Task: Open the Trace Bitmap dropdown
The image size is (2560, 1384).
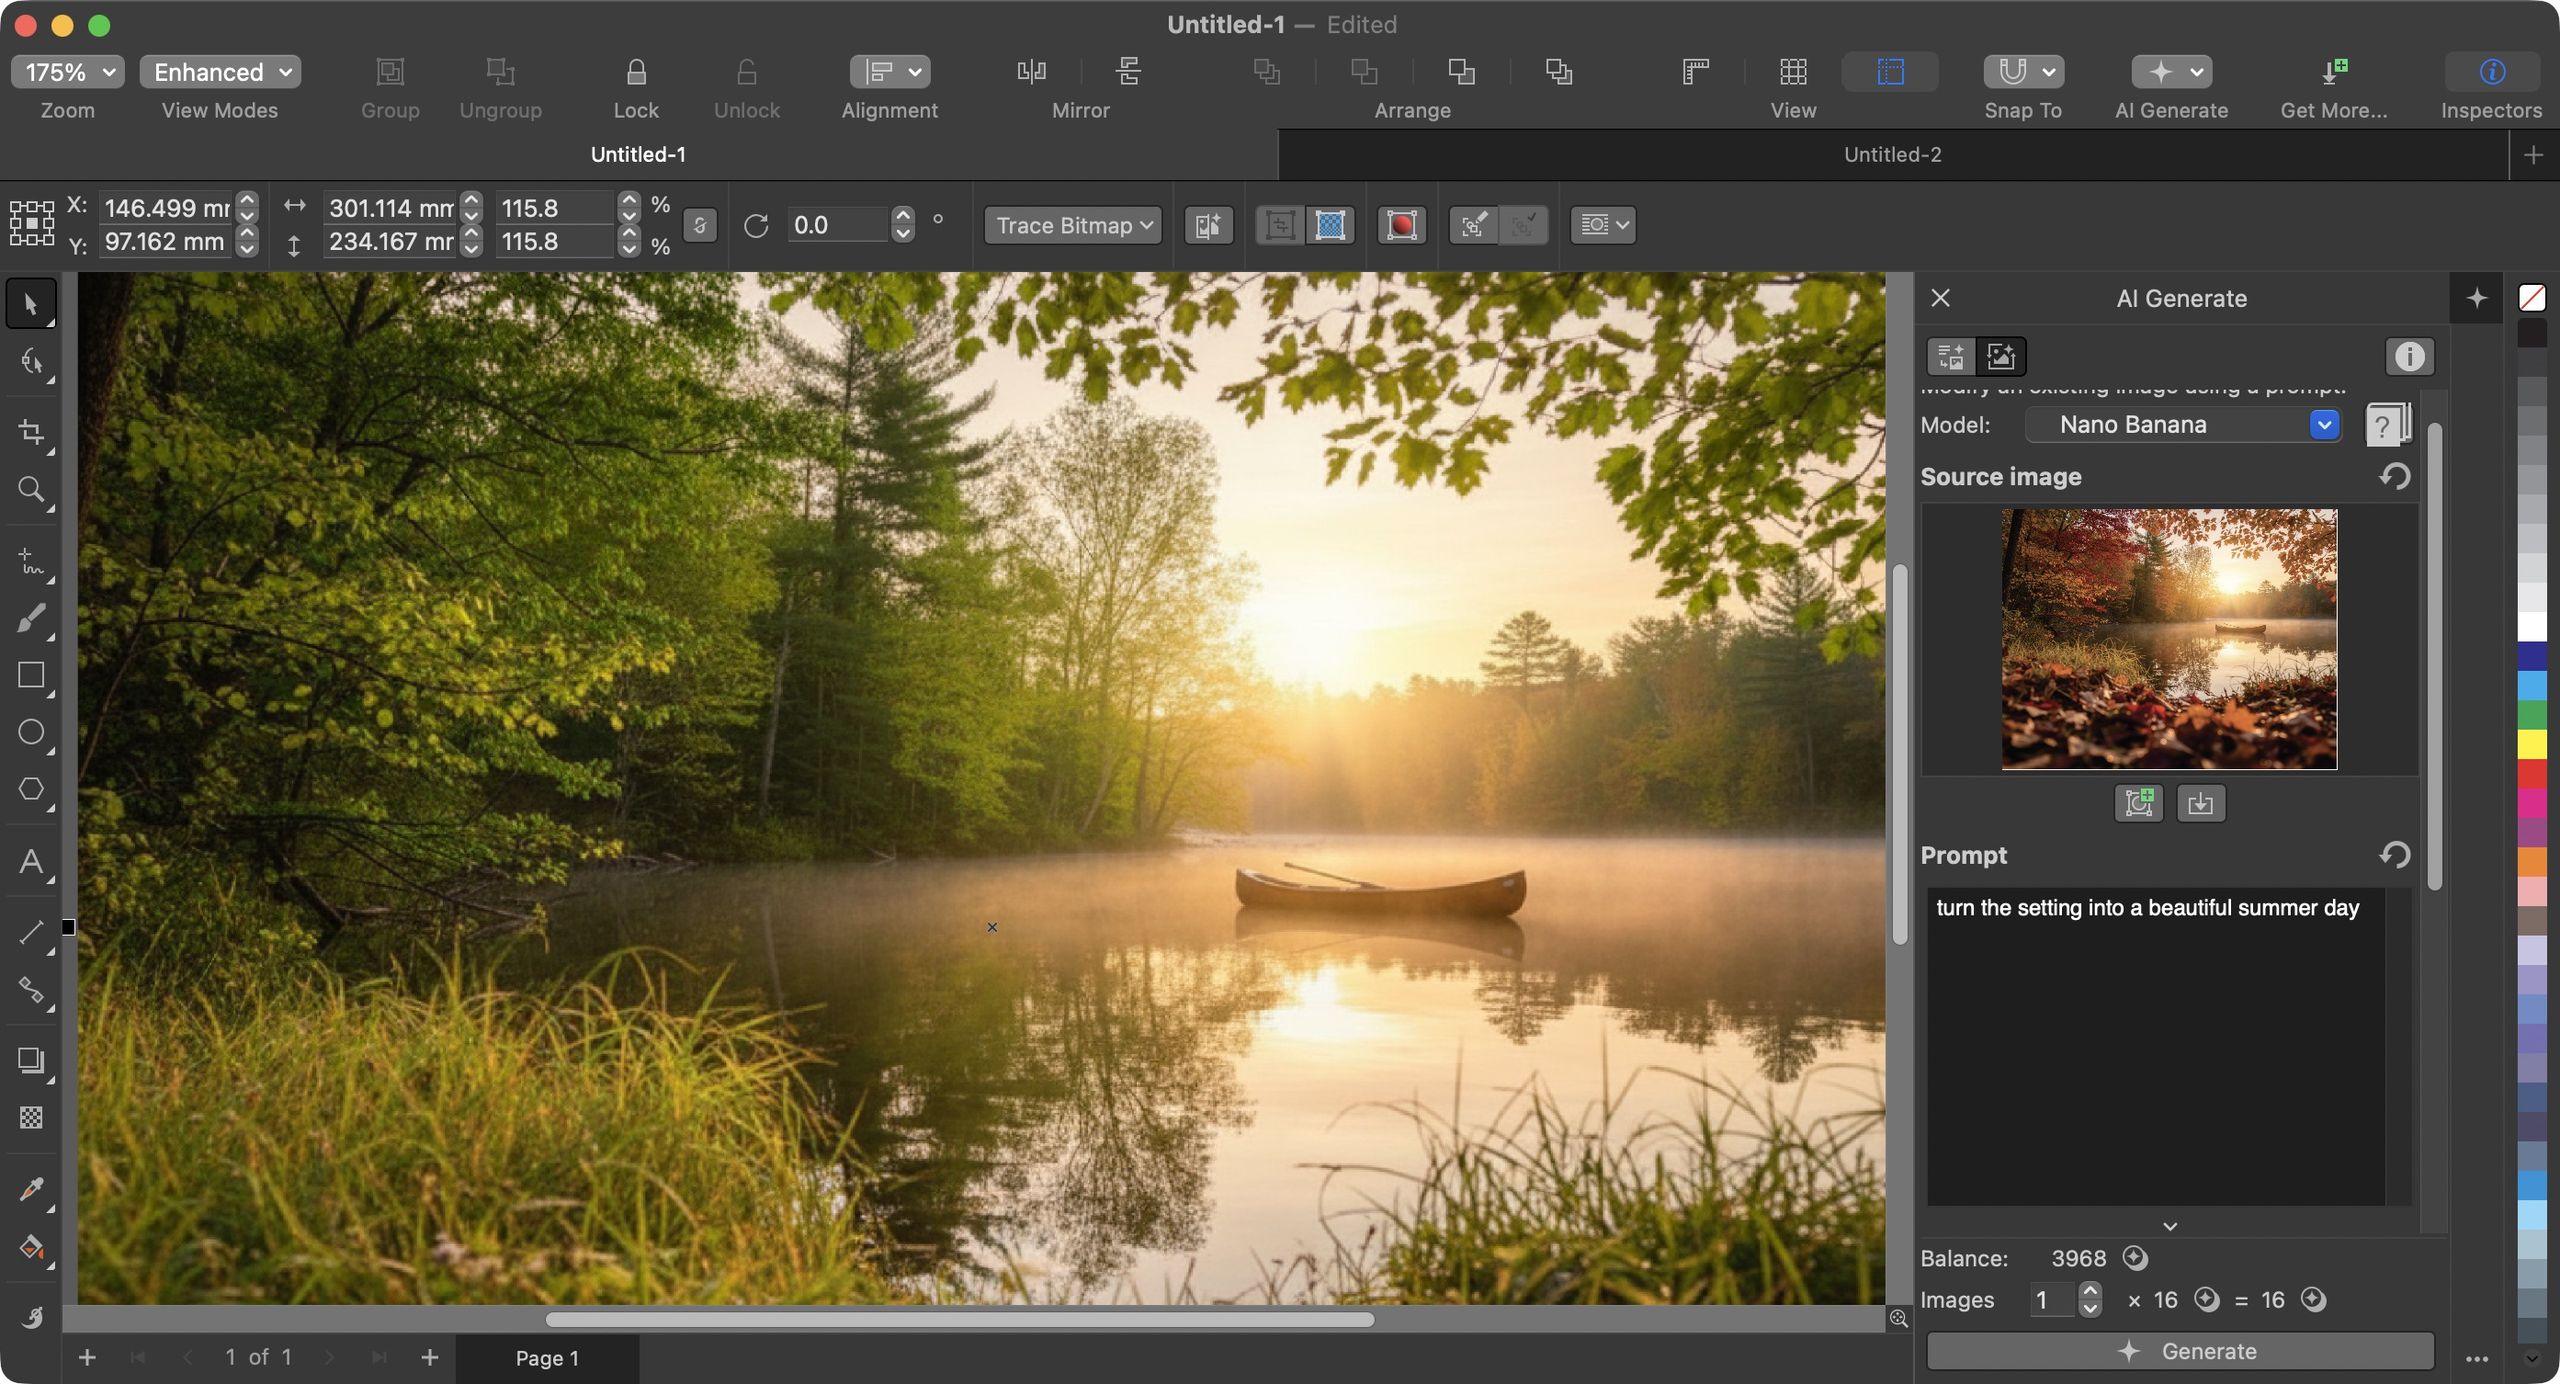Action: pyautogui.click(x=1071, y=225)
